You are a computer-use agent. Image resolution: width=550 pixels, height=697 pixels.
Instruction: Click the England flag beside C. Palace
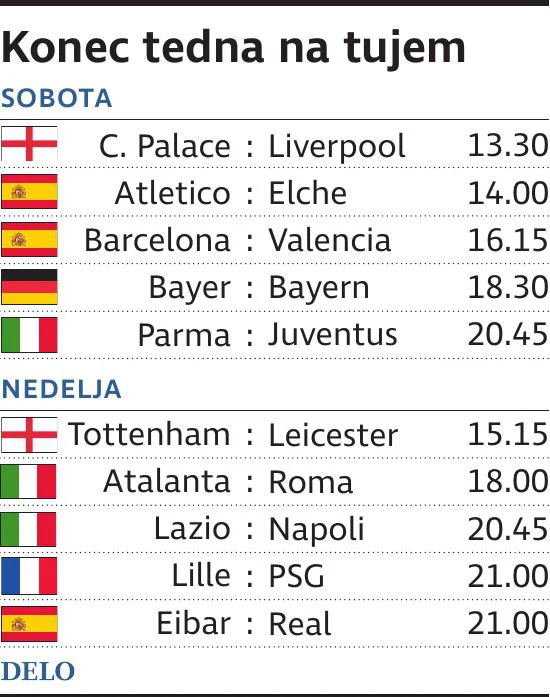(x=29, y=144)
